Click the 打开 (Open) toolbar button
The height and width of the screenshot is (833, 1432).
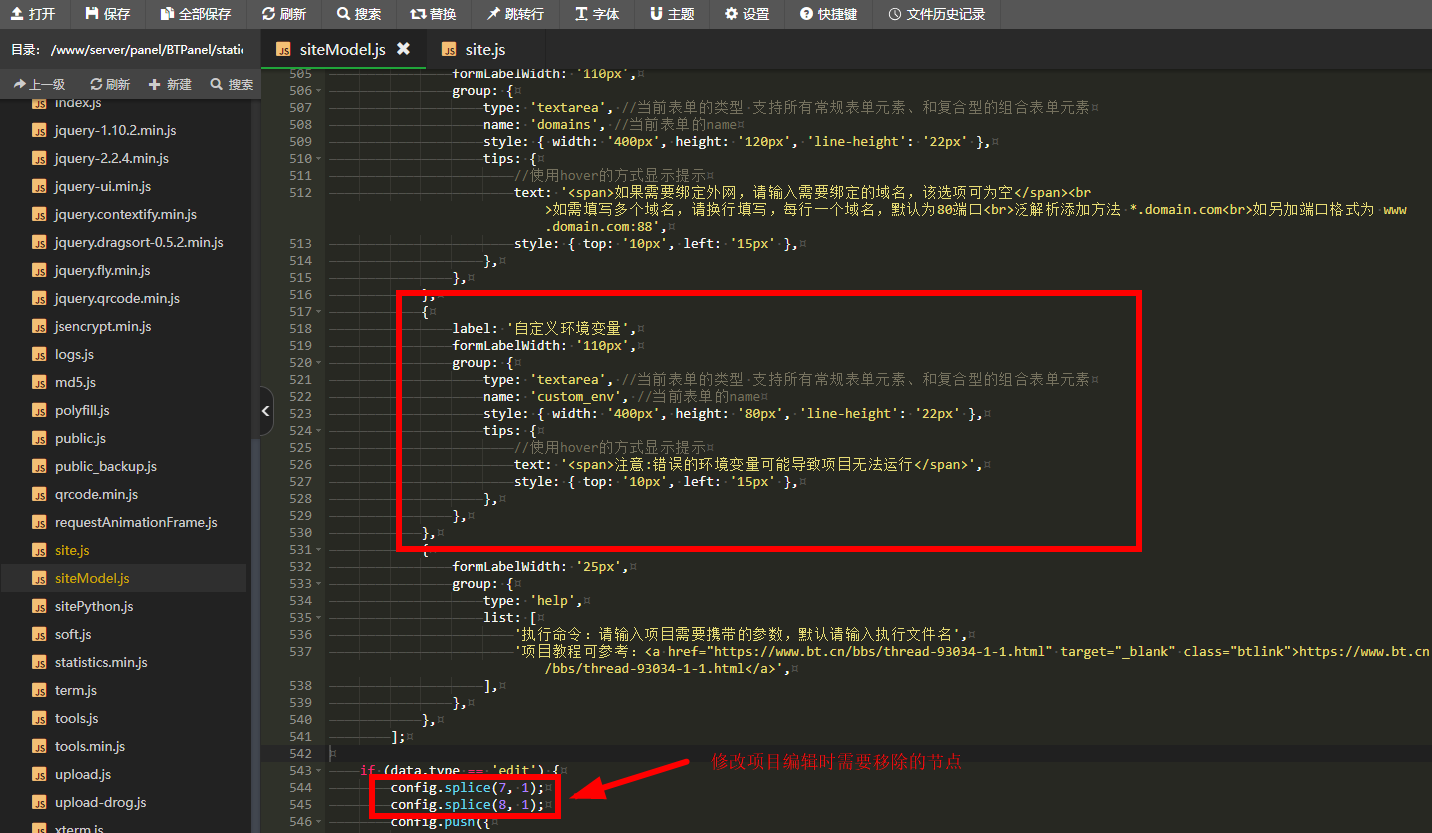pos(34,14)
